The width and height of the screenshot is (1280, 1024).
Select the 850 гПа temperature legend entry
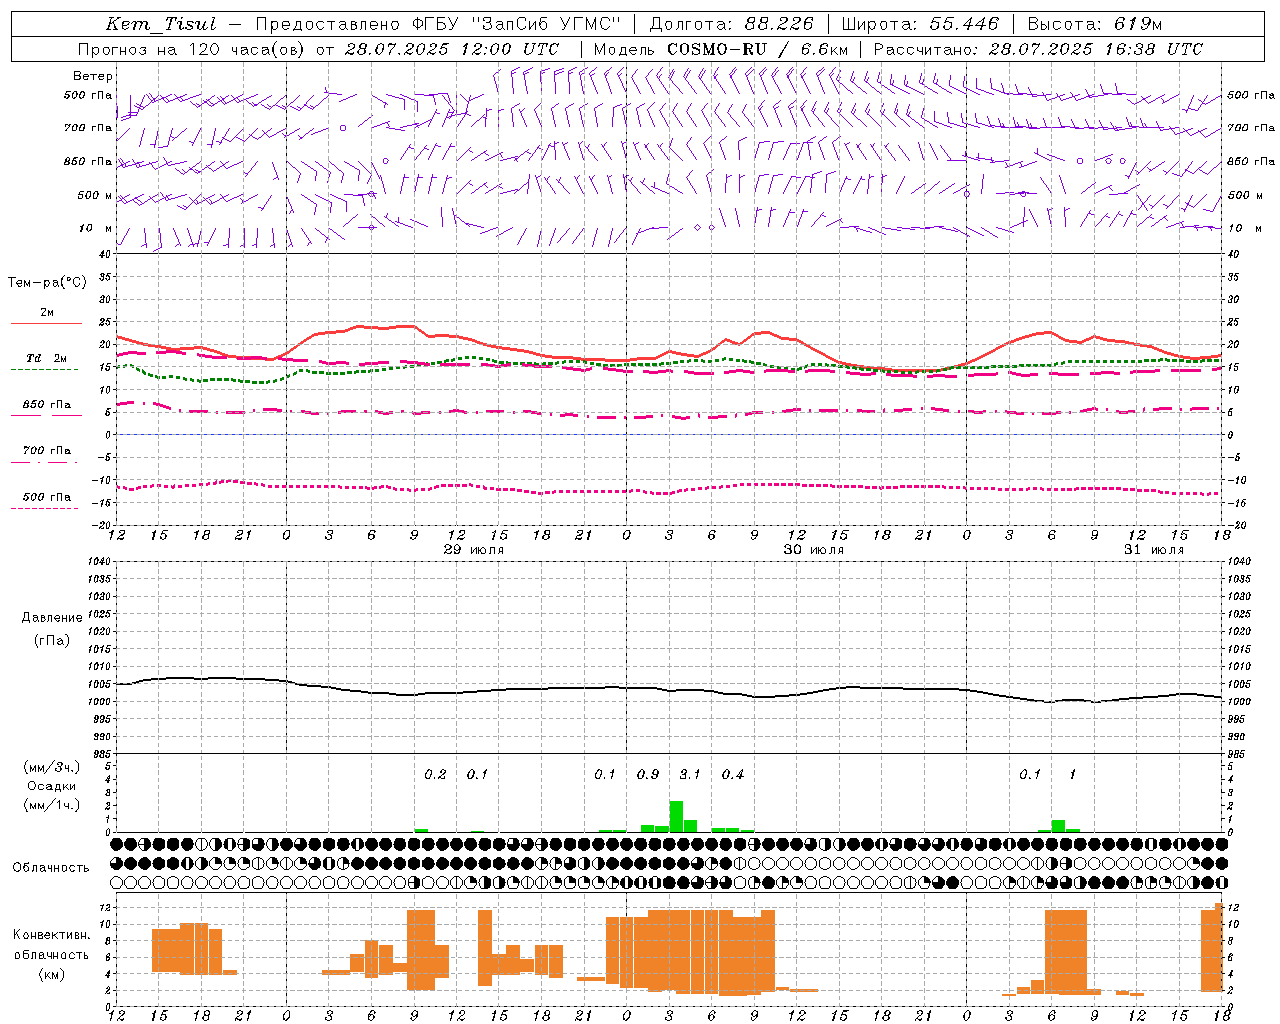point(46,409)
